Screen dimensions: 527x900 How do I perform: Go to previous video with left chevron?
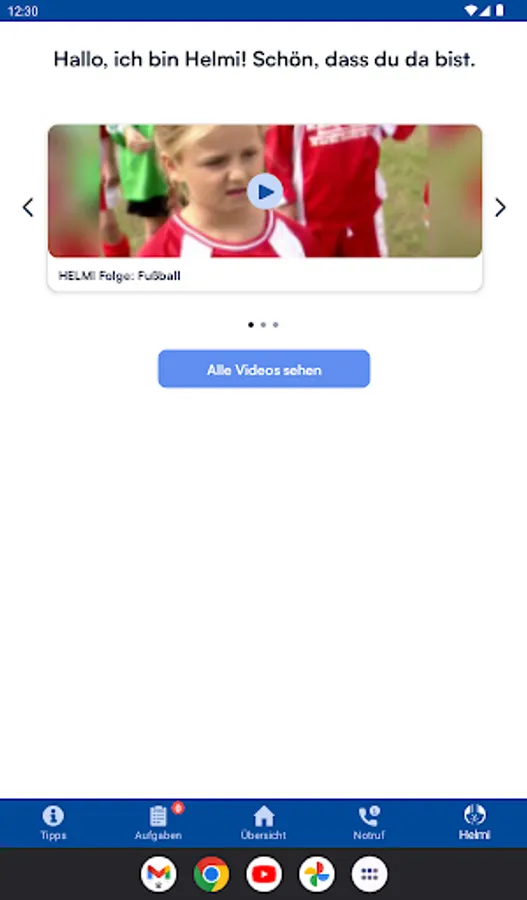click(x=28, y=207)
